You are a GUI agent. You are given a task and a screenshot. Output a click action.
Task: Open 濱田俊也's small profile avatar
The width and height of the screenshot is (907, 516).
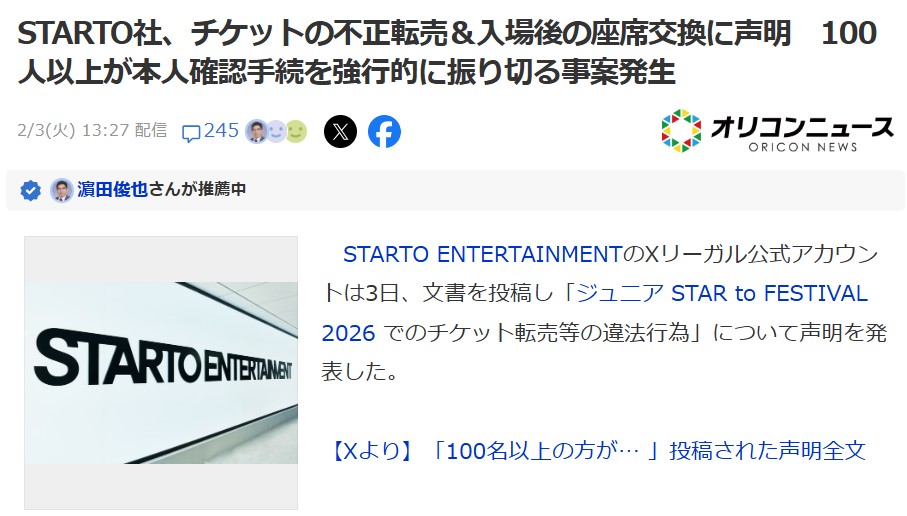(x=61, y=190)
